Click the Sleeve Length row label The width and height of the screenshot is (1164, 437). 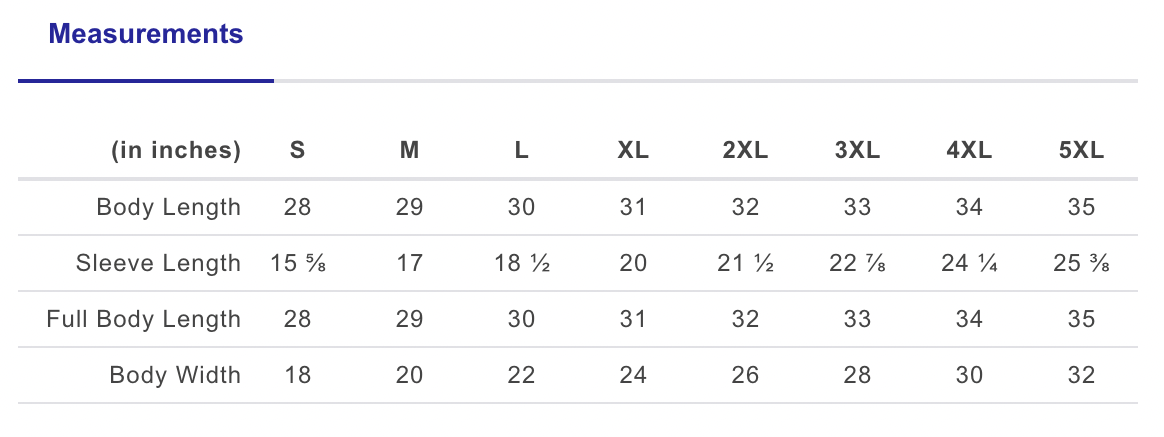tap(158, 264)
